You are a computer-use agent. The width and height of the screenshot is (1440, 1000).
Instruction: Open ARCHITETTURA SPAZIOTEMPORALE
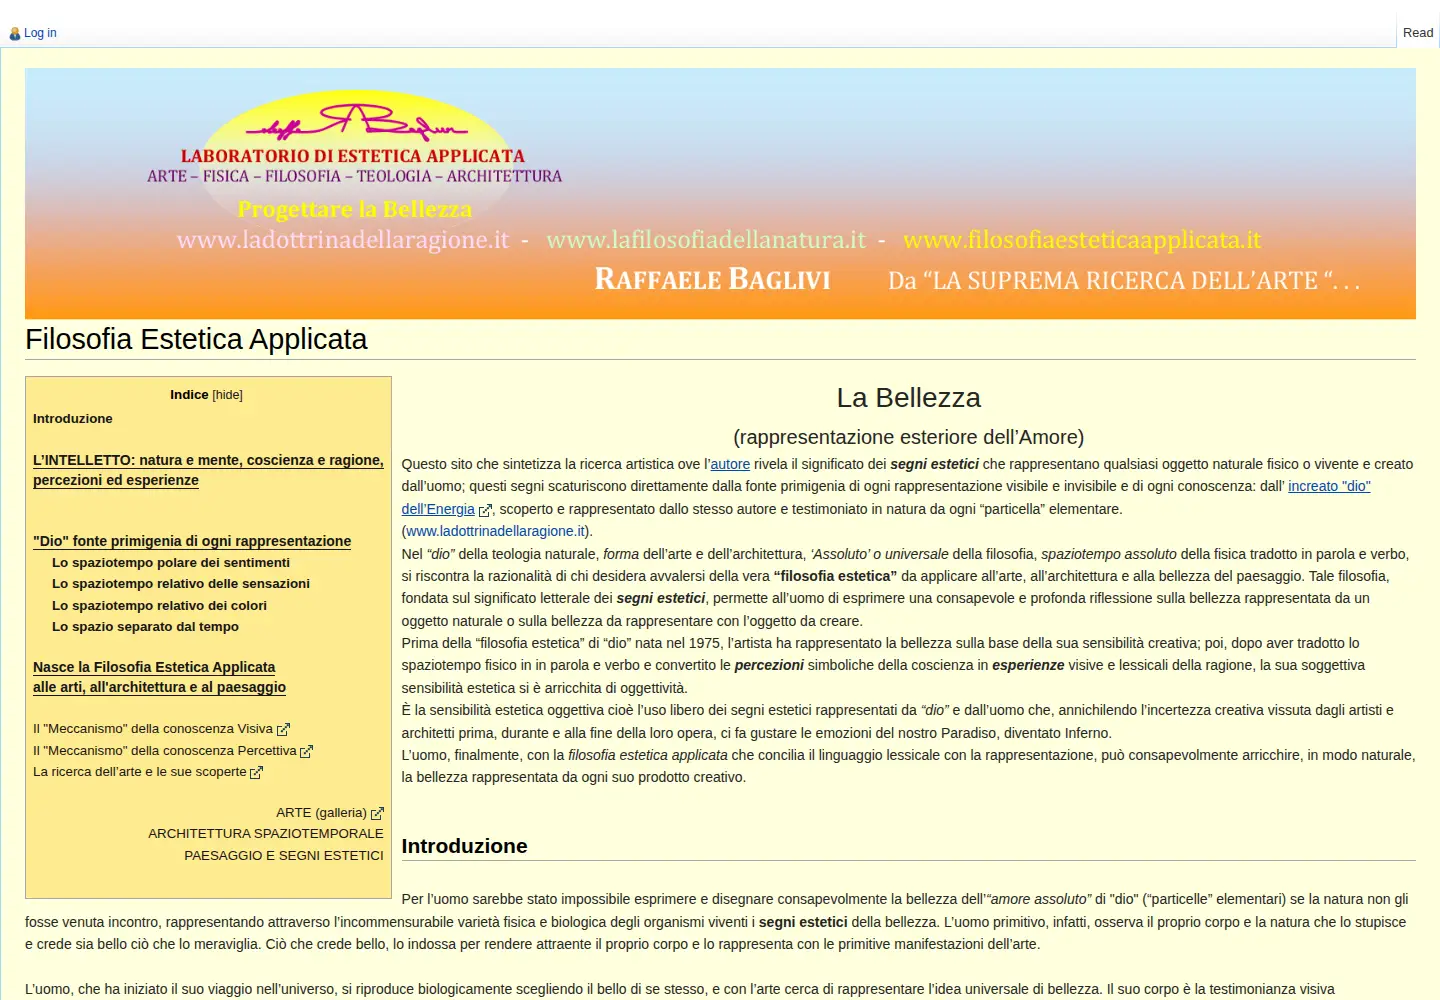point(266,834)
